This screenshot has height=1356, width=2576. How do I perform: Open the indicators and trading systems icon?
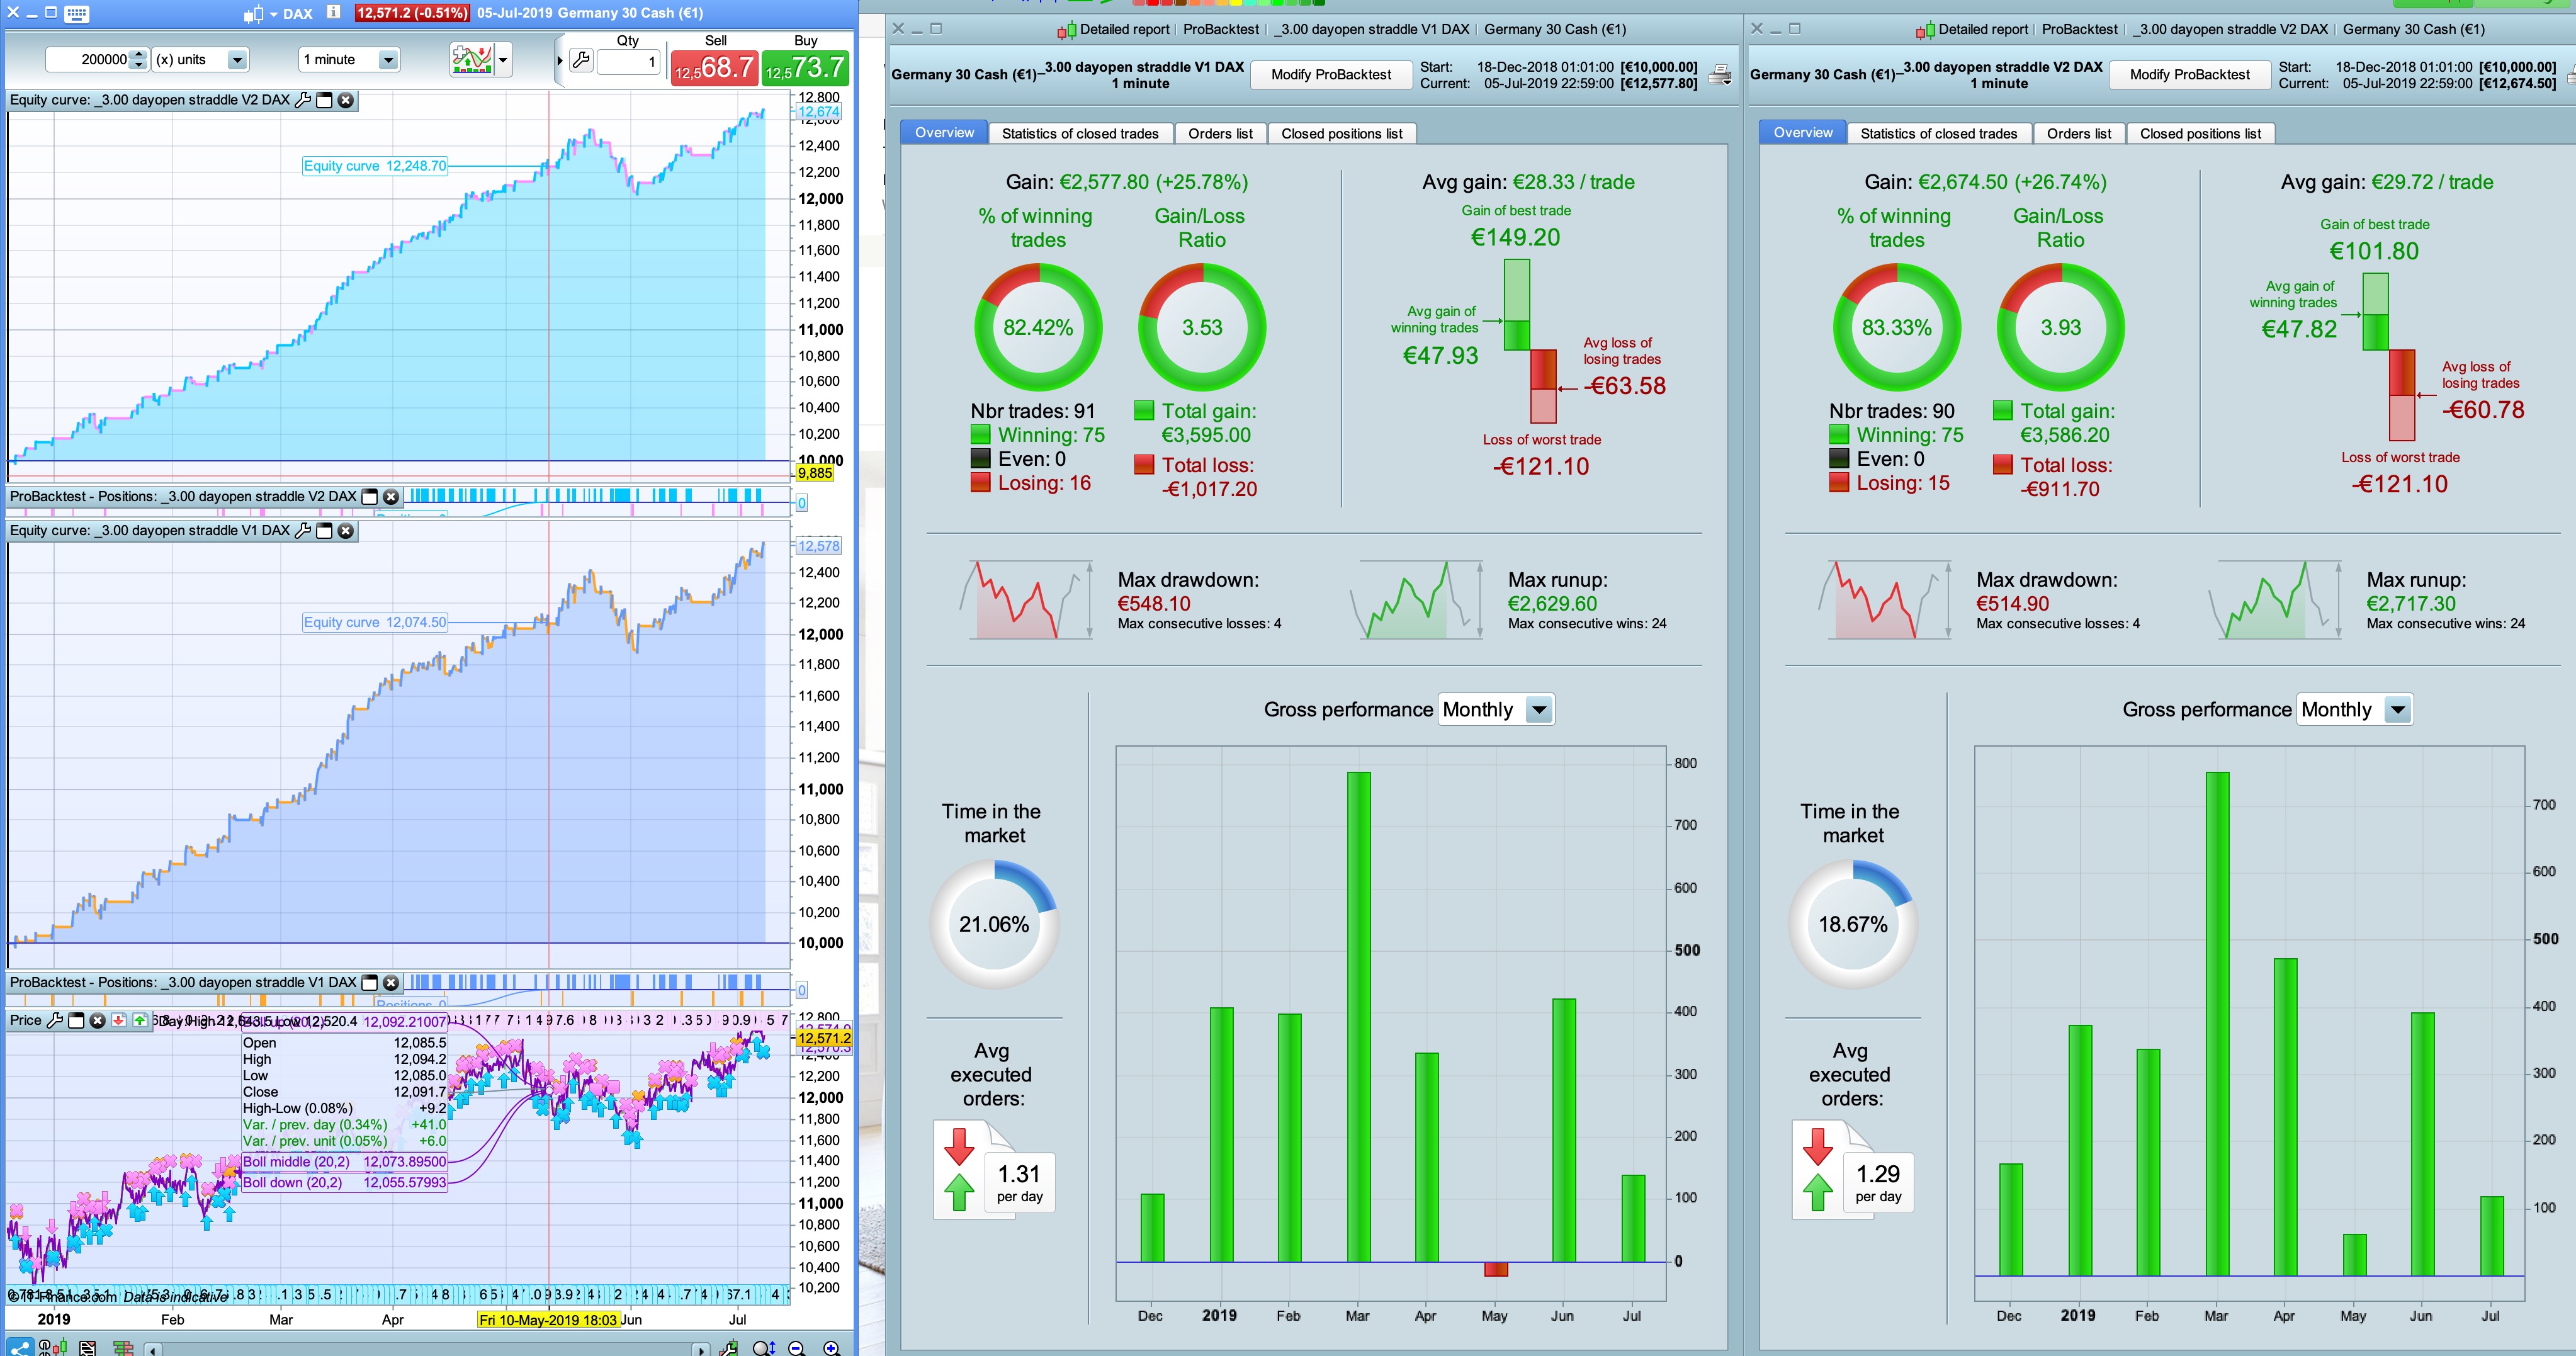tap(471, 60)
